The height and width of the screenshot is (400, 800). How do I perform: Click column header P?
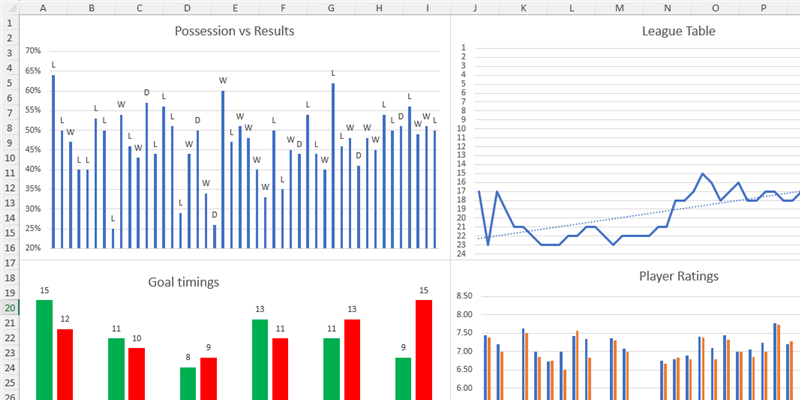[763, 8]
